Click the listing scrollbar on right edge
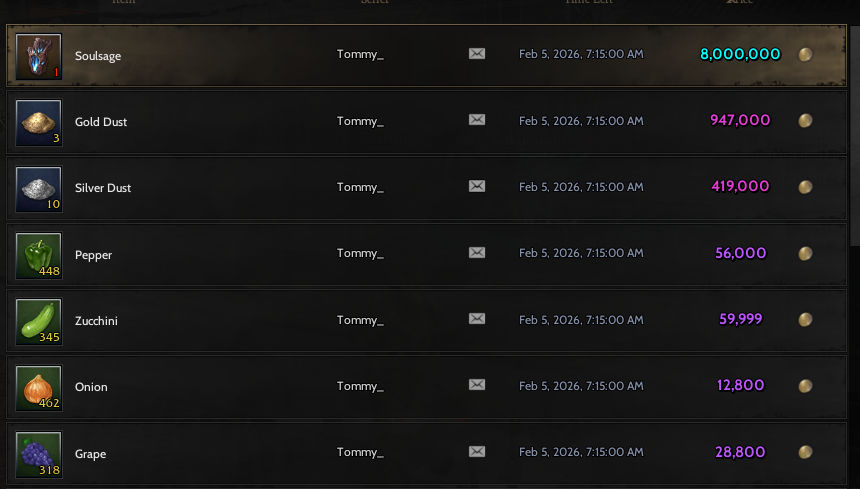Image resolution: width=860 pixels, height=489 pixels. 855,134
